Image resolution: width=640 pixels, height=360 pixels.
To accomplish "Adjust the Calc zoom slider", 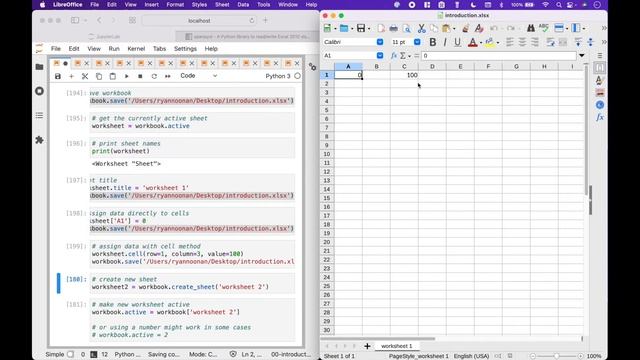I will tap(556, 356).
